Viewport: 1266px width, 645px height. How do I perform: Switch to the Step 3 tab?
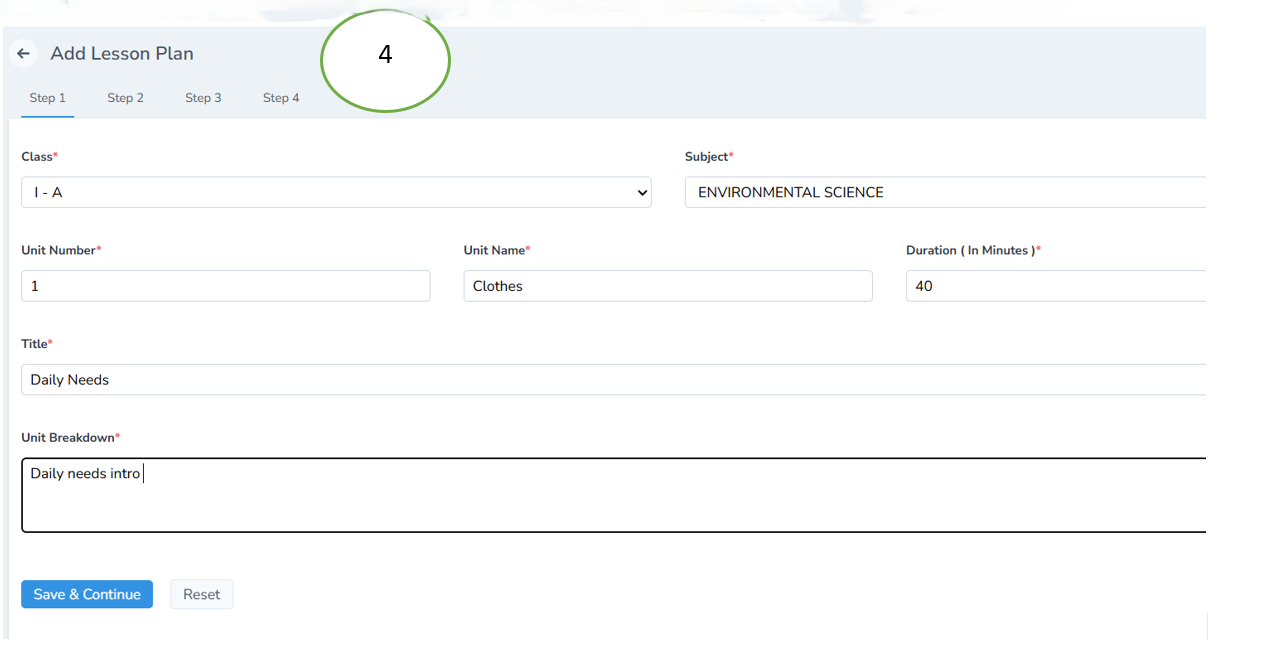tap(203, 97)
